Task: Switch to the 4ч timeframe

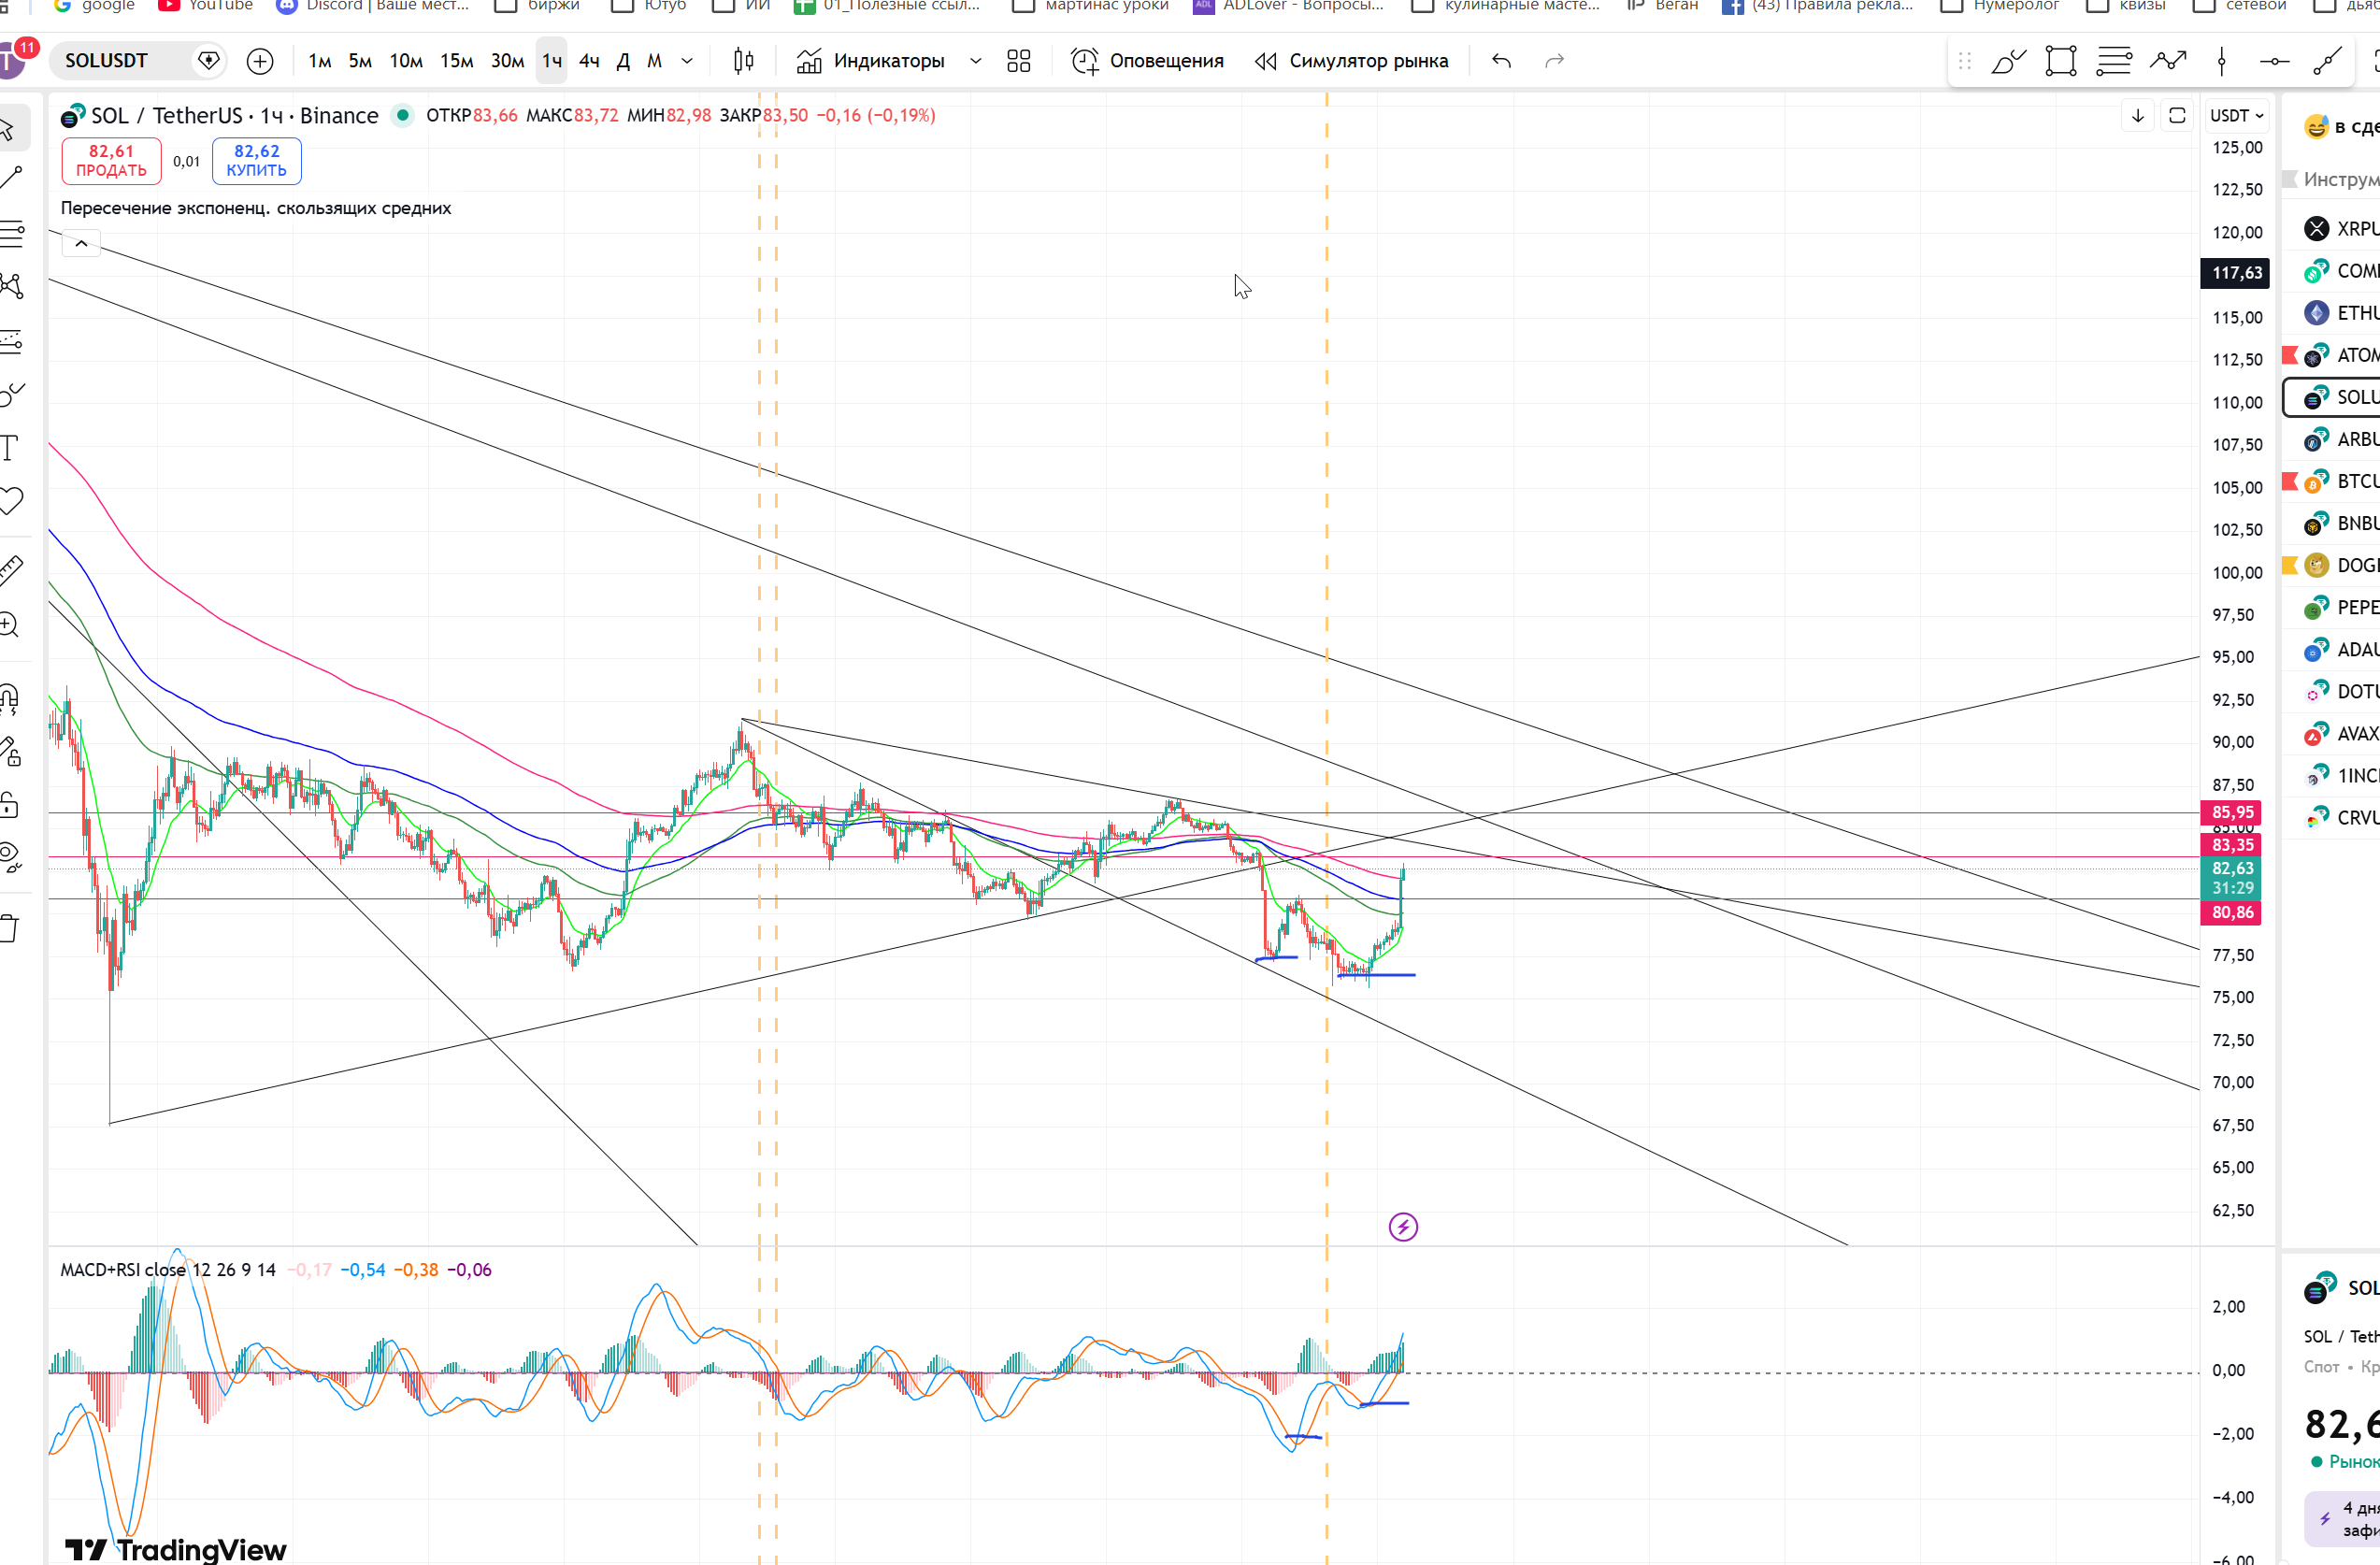Action: tap(589, 61)
